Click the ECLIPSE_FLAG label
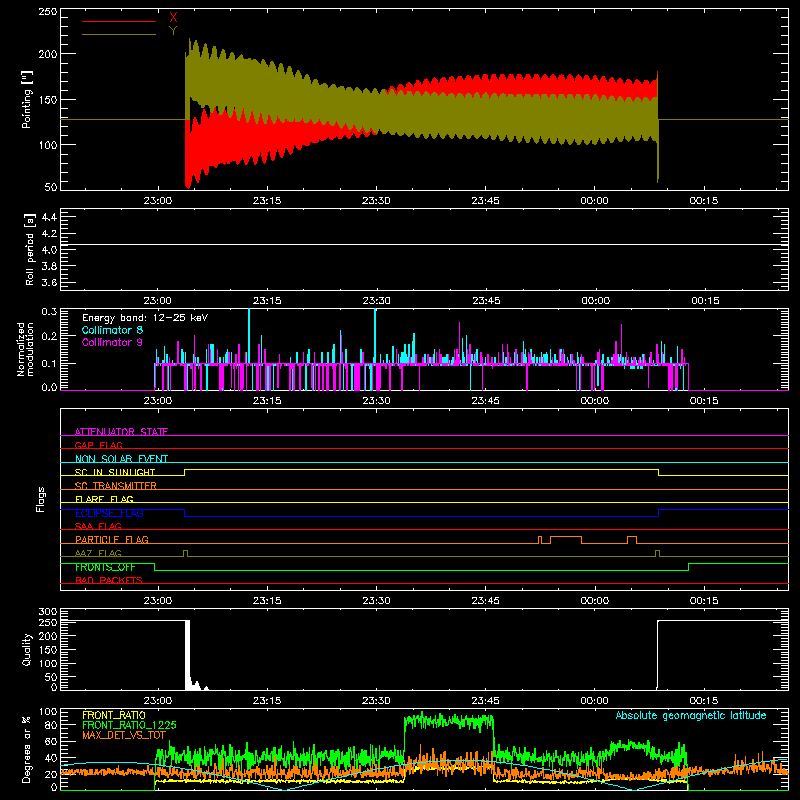 (109, 513)
